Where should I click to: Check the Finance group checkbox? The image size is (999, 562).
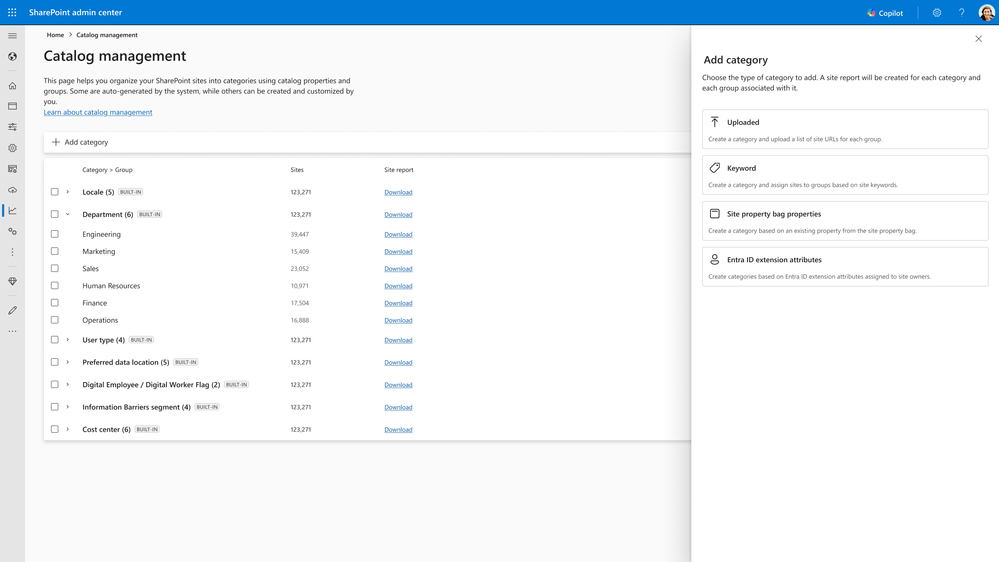tap(55, 303)
